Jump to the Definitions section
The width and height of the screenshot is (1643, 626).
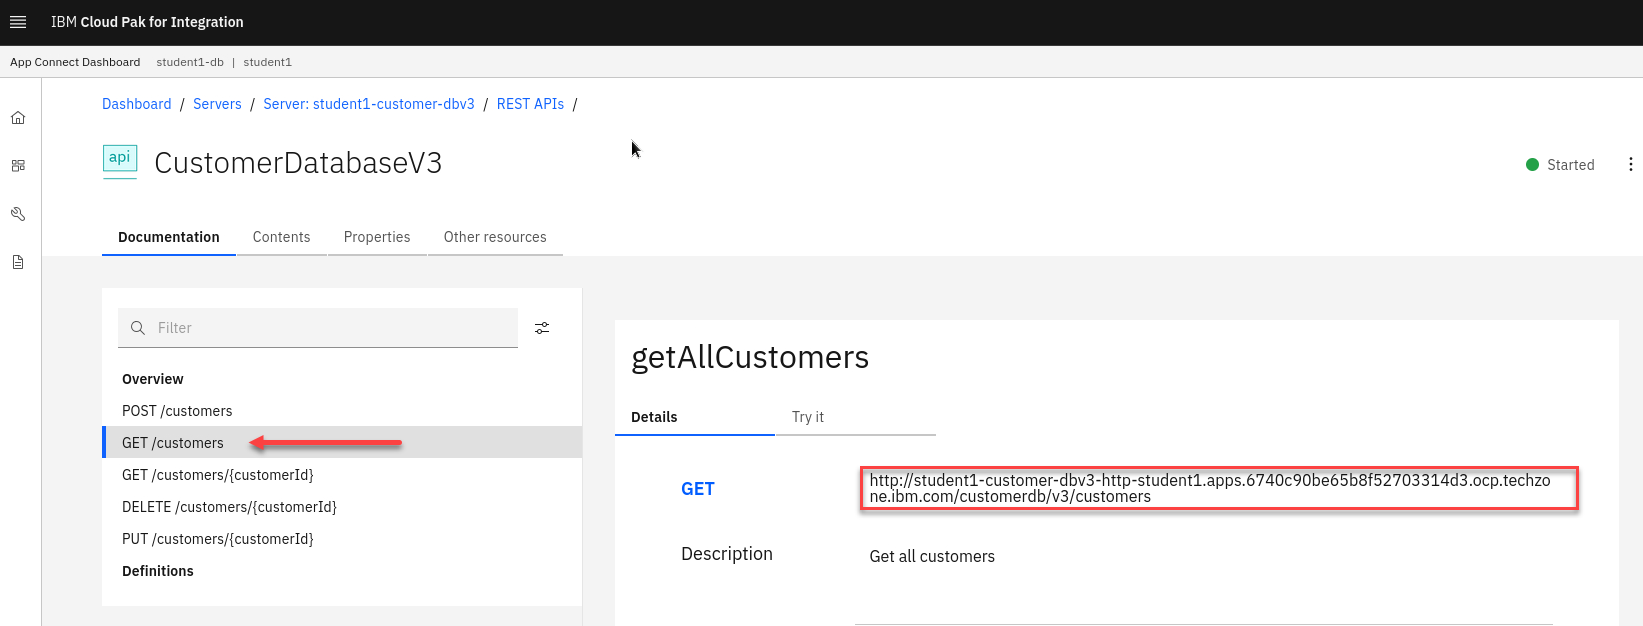click(158, 571)
